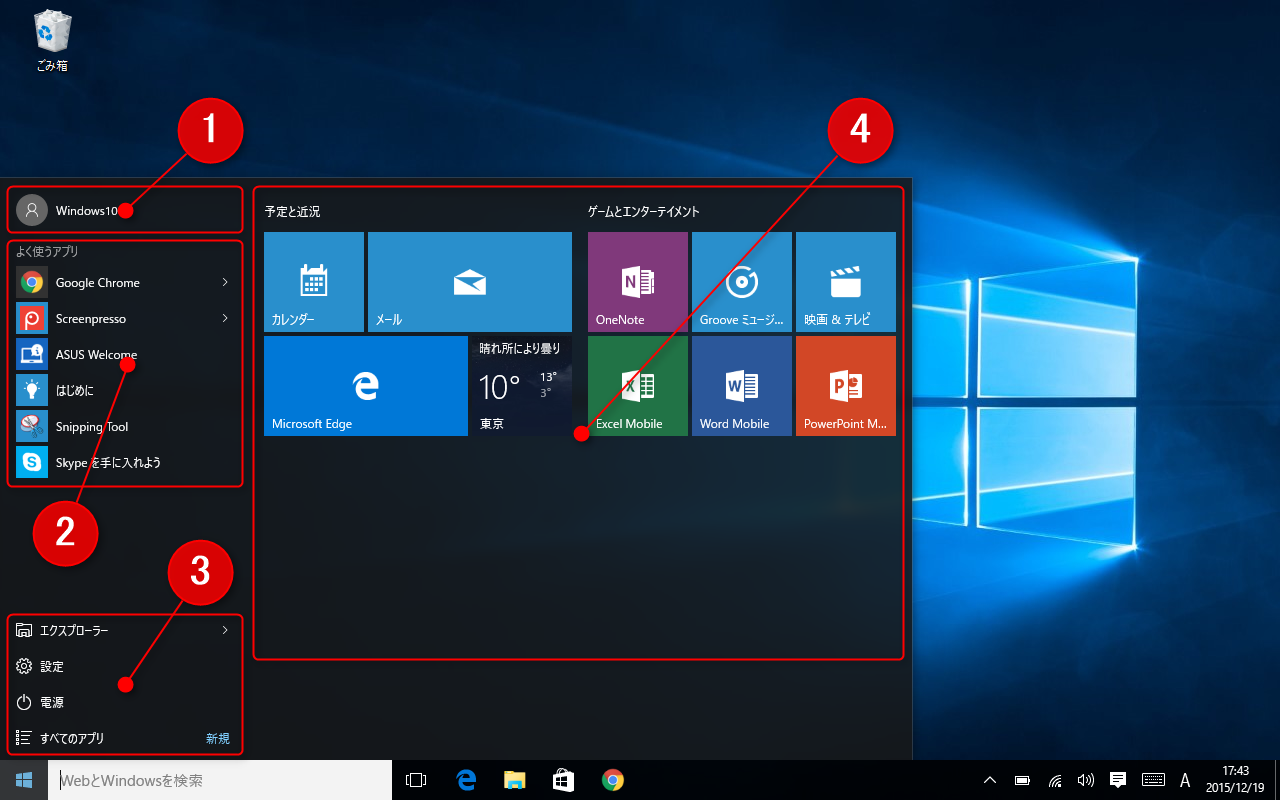The width and height of the screenshot is (1280, 800).
Task: Open the OneNote tile
Action: (638, 282)
